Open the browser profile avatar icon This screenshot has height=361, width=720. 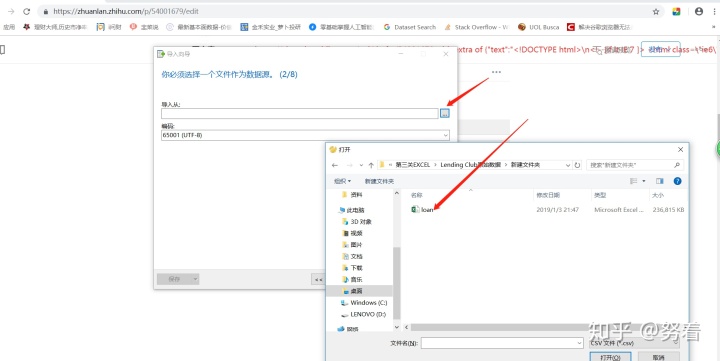pos(699,11)
